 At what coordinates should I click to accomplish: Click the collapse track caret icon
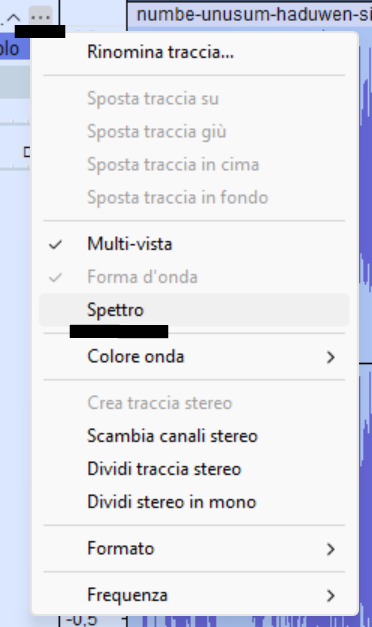pyautogui.click(x=14, y=17)
